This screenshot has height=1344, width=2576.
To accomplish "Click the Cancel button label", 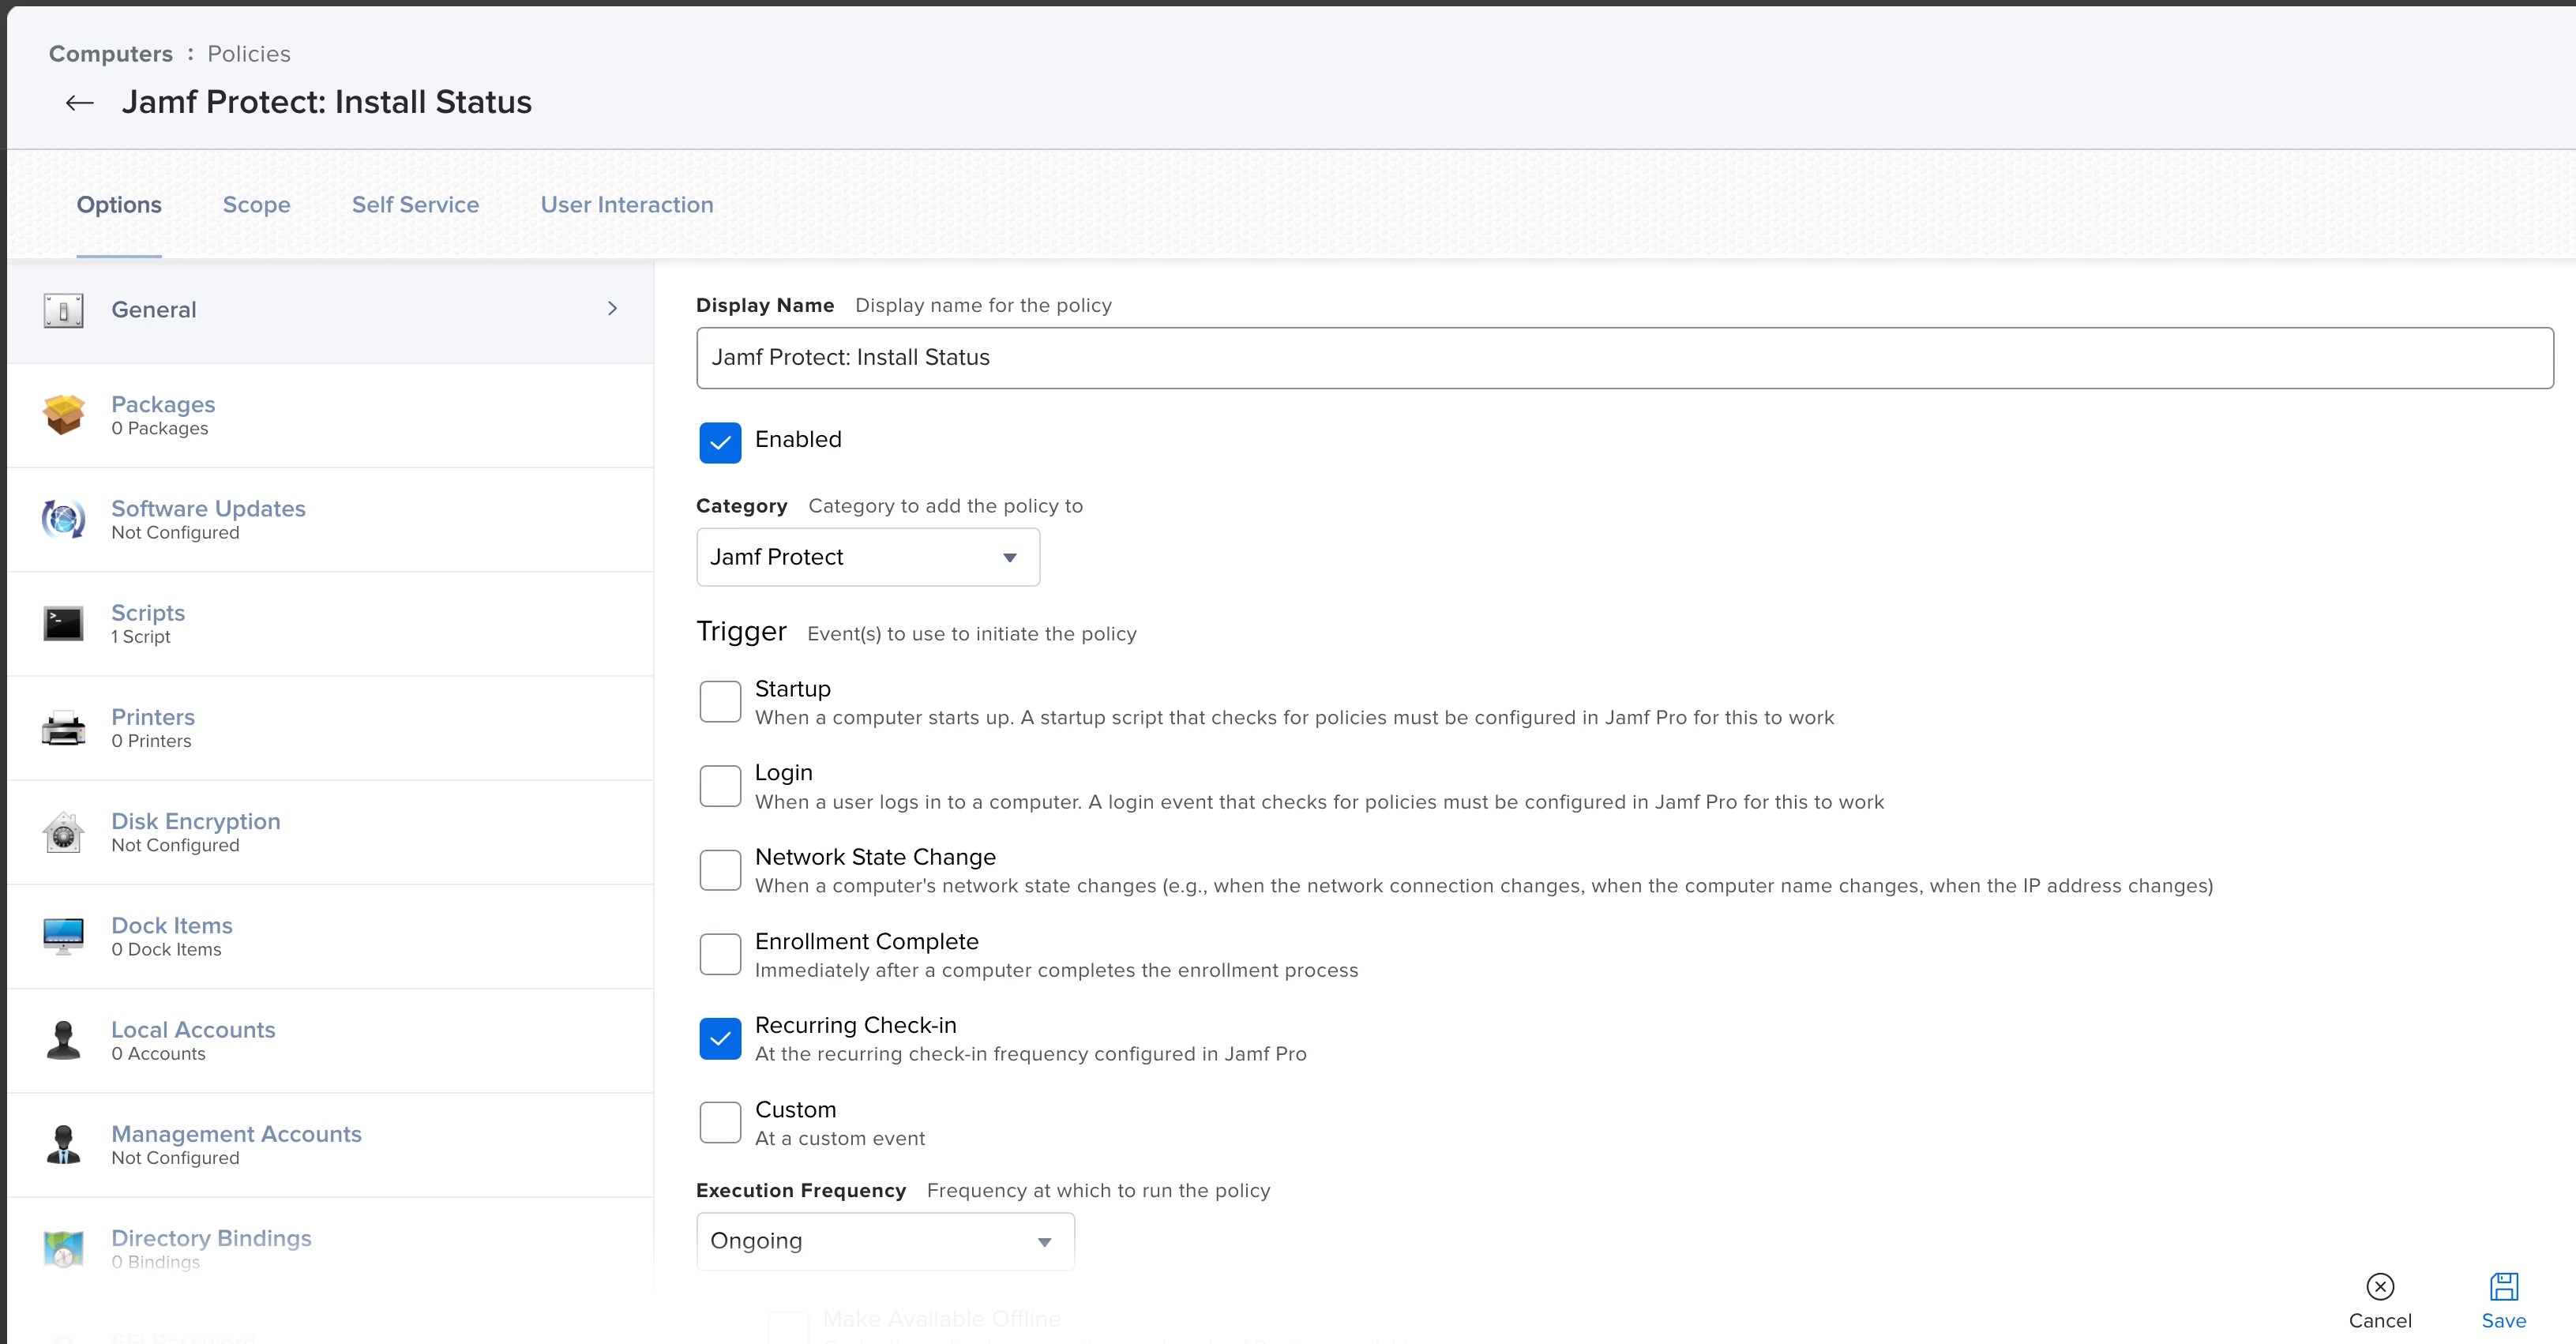I will click(x=2380, y=1321).
